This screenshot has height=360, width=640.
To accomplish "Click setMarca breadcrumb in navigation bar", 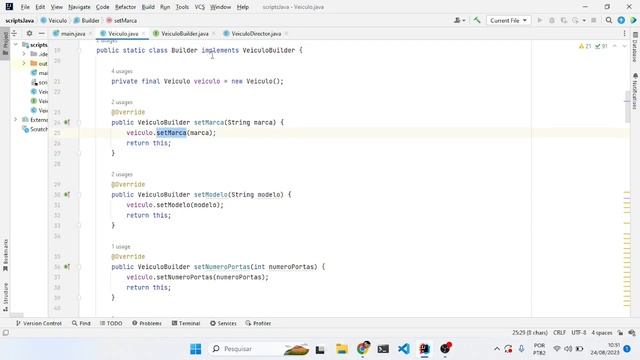I will [x=122, y=20].
